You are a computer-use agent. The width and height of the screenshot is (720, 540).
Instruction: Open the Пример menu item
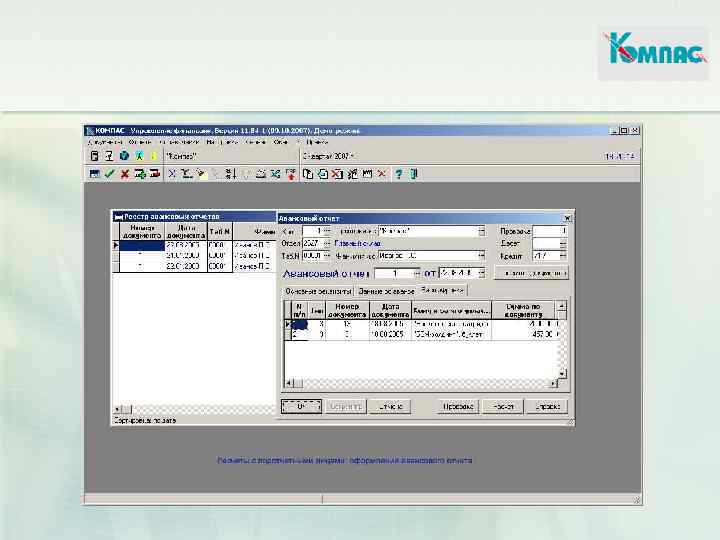pos(317,142)
